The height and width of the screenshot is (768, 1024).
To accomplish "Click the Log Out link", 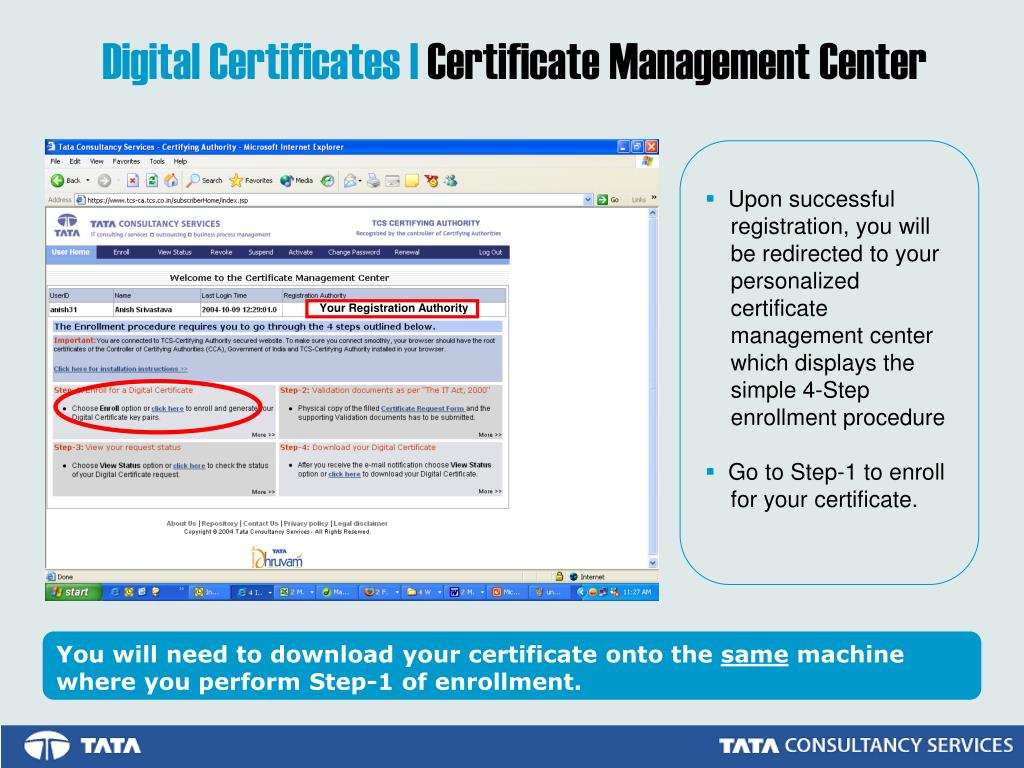I will pos(490,252).
